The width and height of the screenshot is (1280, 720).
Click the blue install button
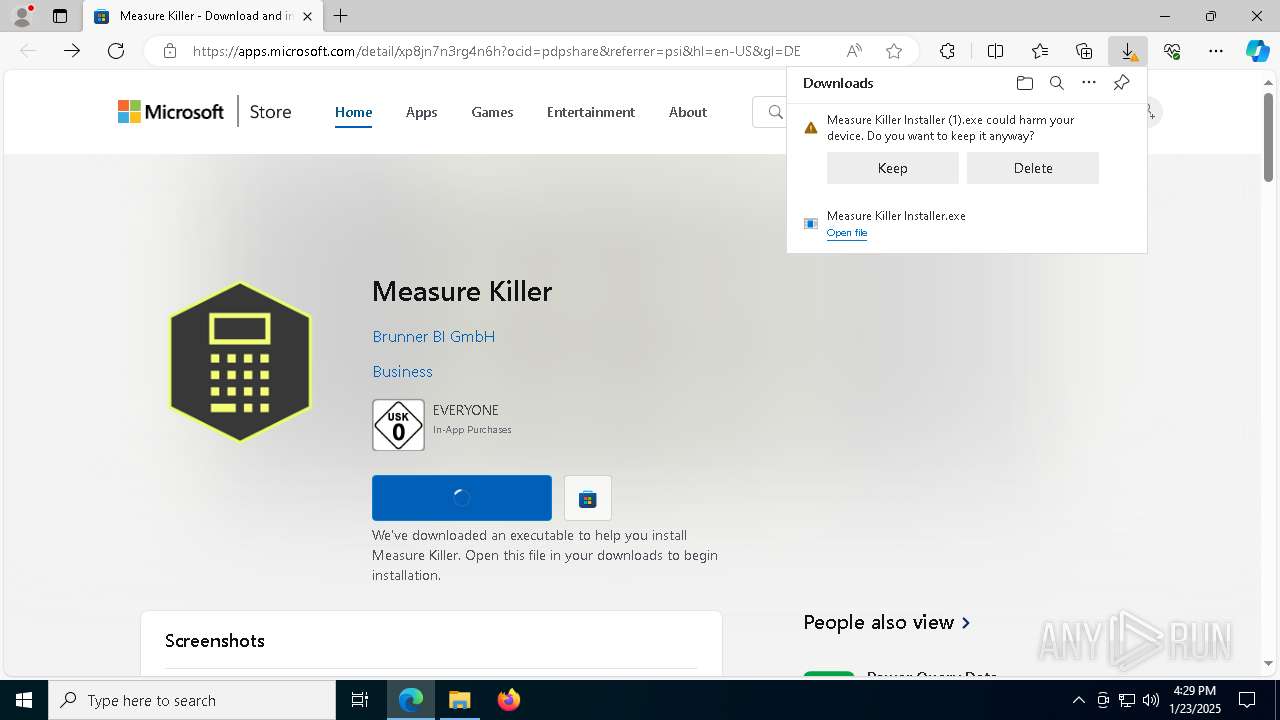click(x=462, y=498)
